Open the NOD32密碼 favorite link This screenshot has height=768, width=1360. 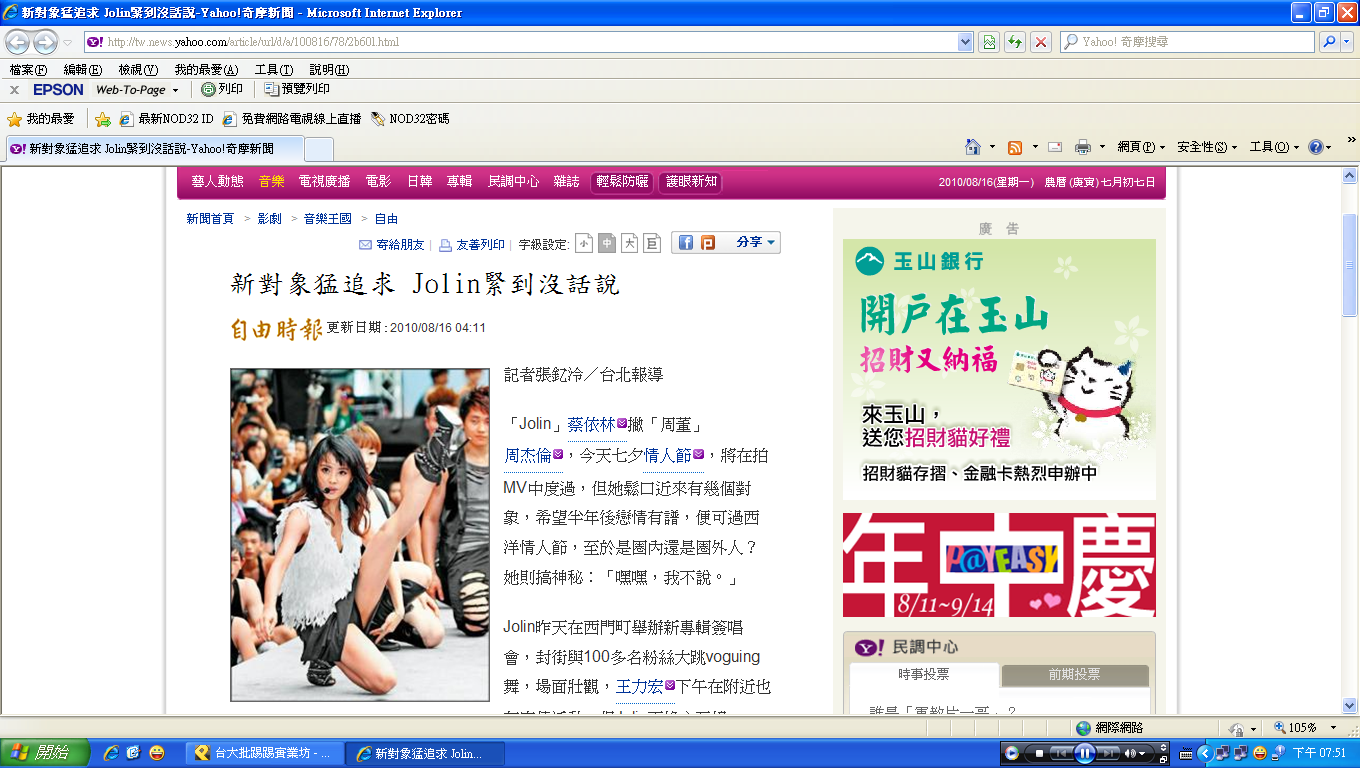(410, 119)
